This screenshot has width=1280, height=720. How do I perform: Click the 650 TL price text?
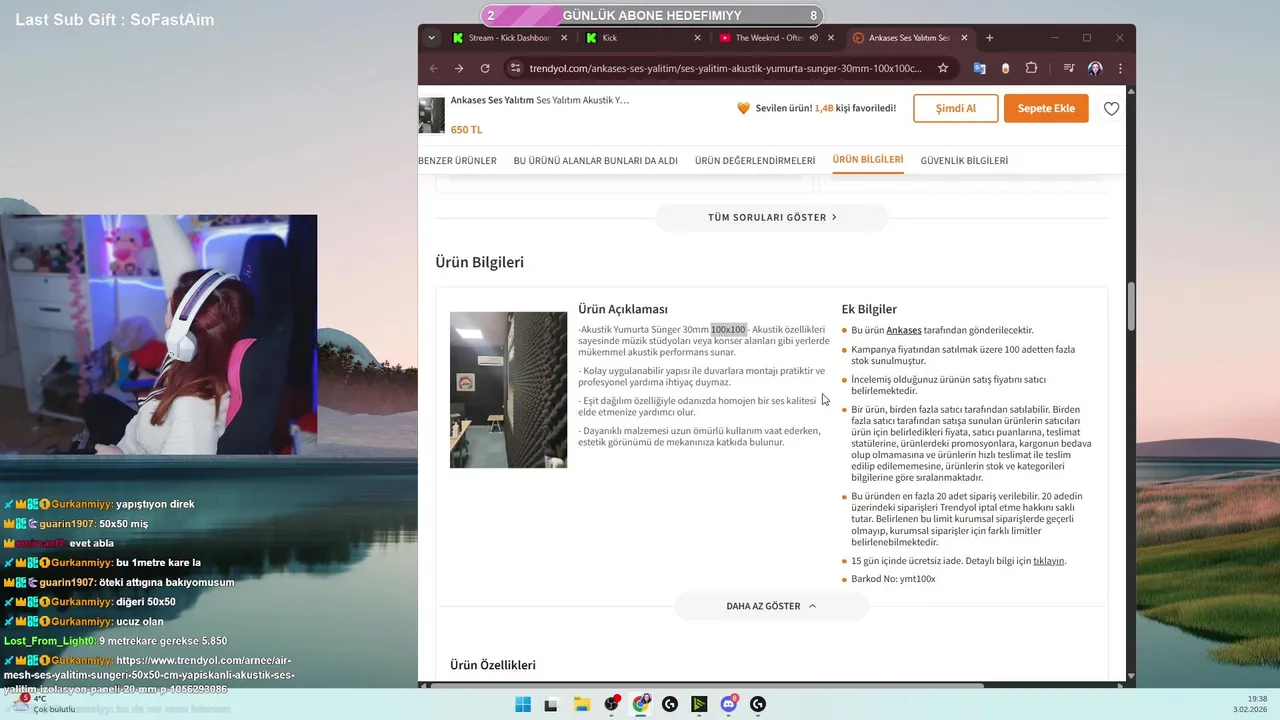[466, 130]
